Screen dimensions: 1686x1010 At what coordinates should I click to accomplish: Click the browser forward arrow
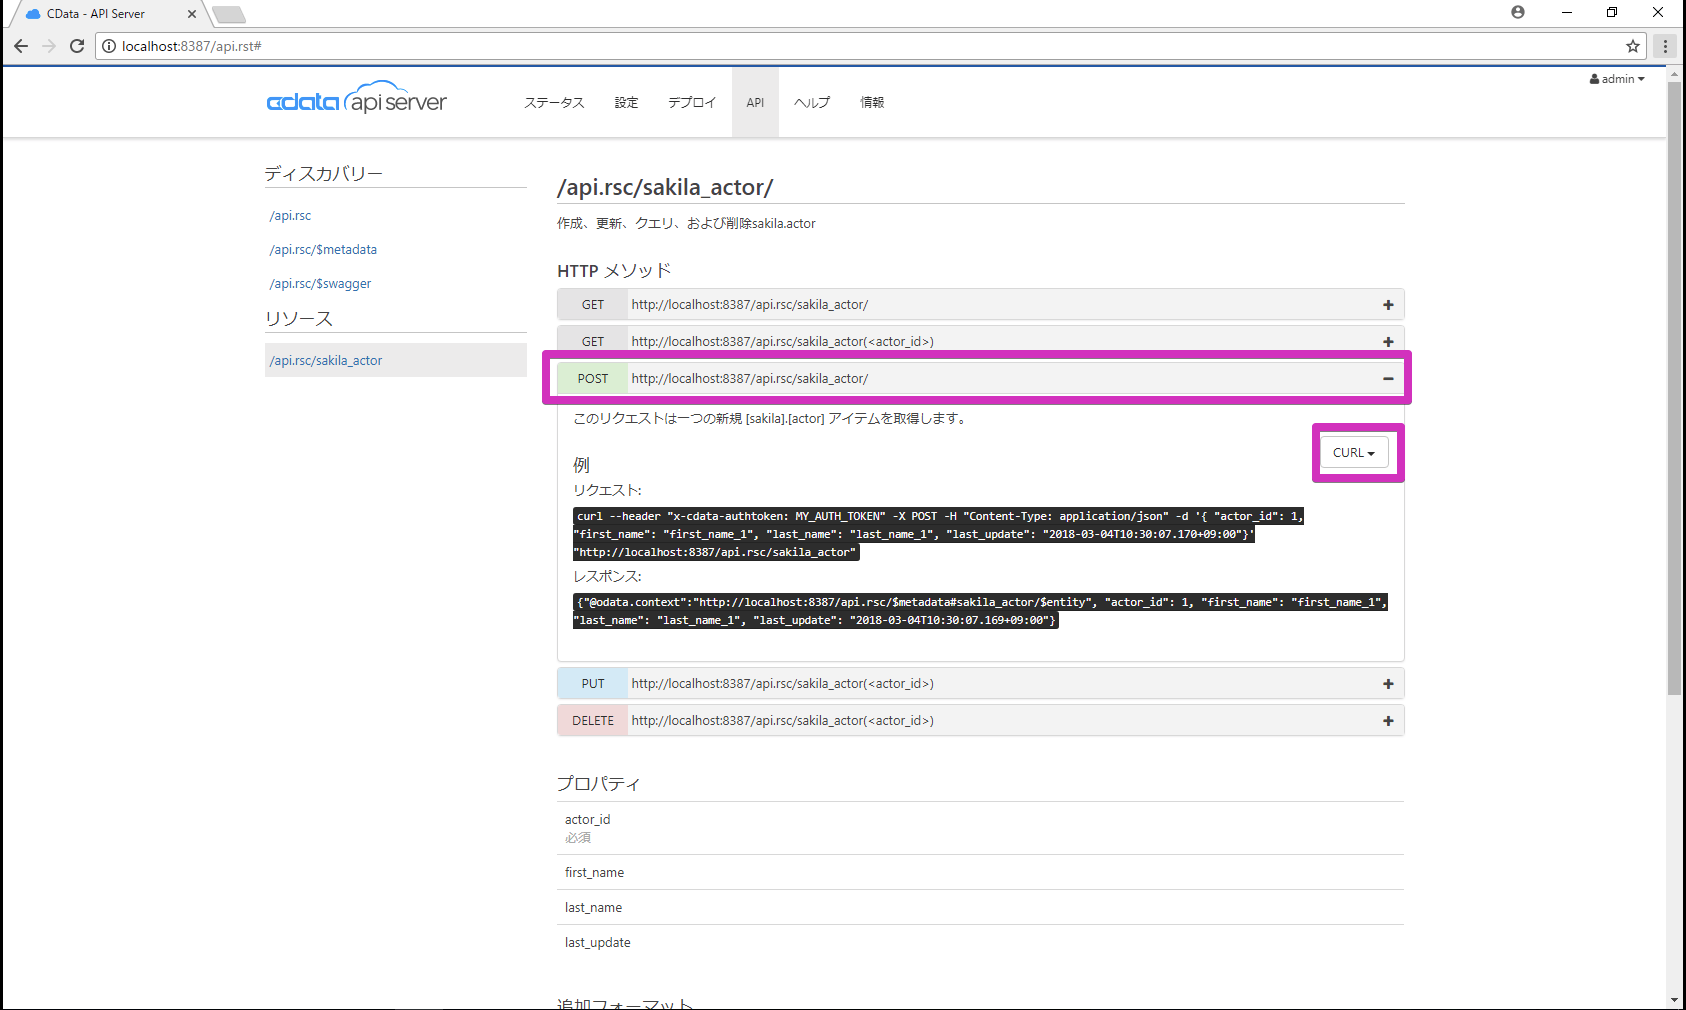(49, 46)
